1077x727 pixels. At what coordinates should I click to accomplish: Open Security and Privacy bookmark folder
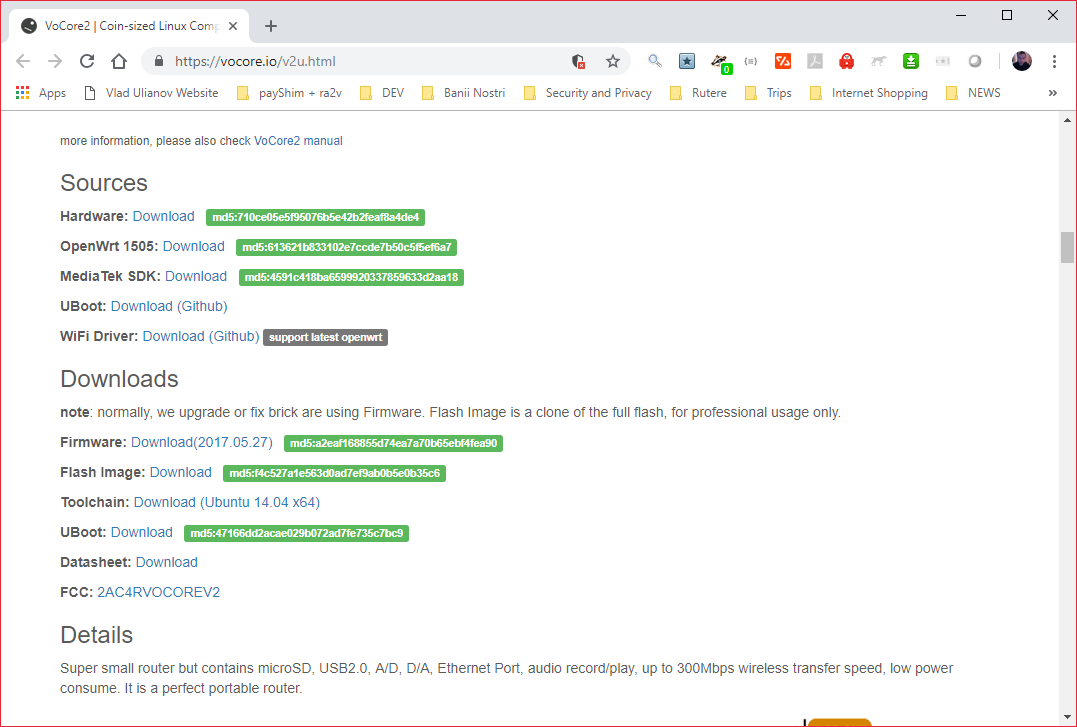pos(588,93)
